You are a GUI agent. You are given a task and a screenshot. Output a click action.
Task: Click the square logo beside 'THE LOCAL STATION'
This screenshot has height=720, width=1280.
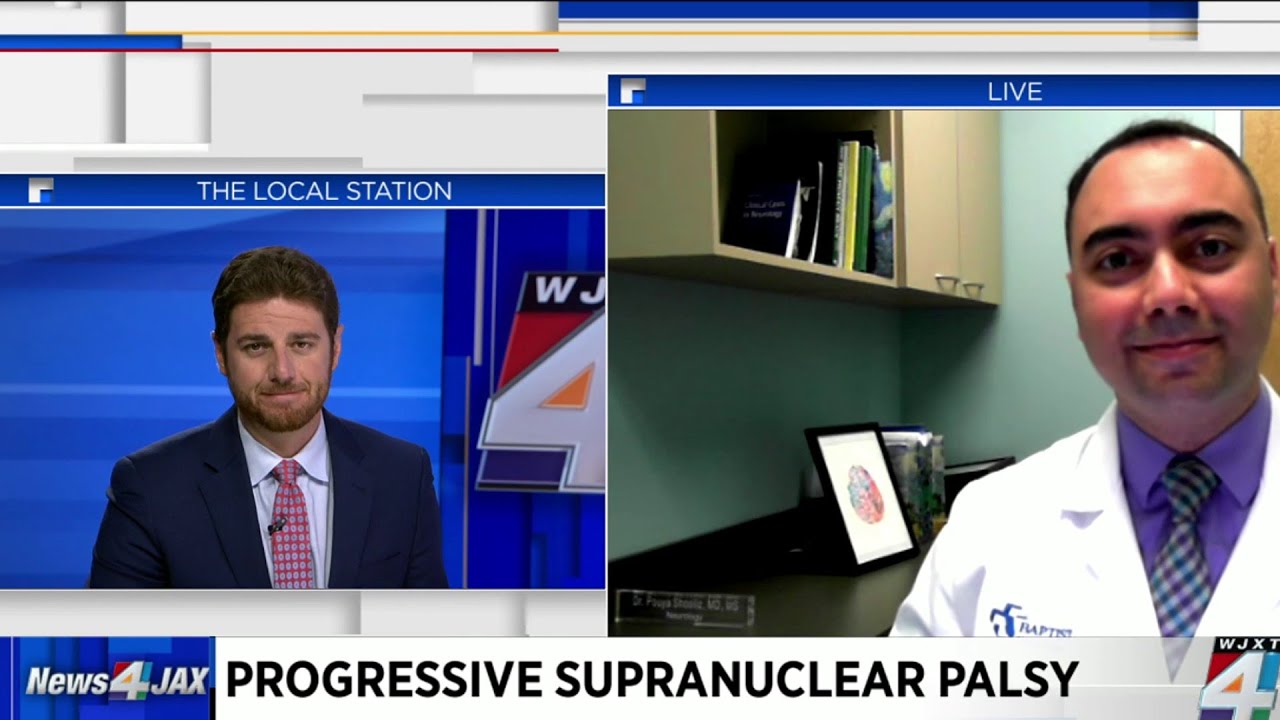click(41, 190)
